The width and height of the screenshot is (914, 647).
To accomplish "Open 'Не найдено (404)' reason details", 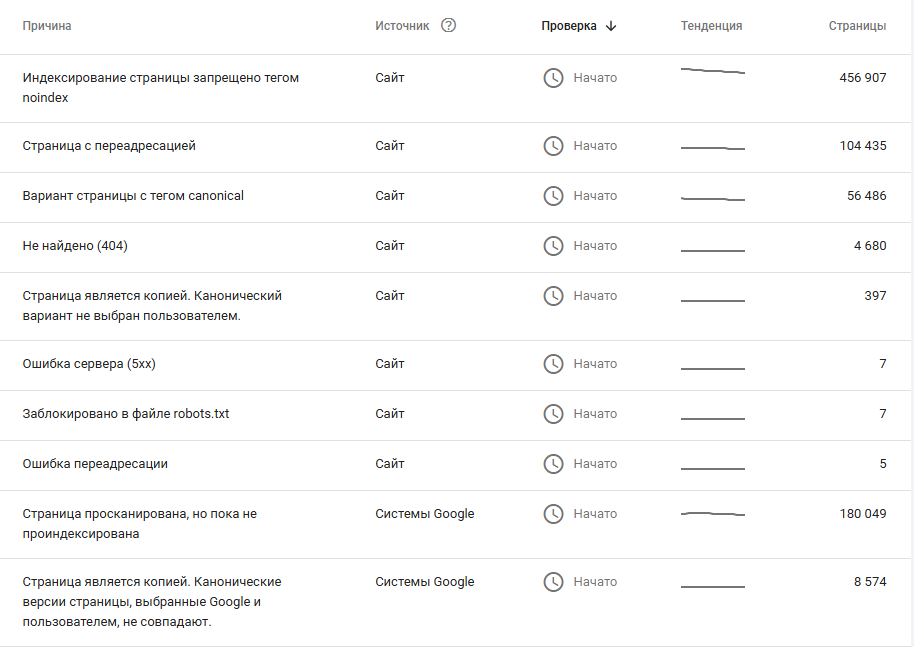I will tap(75, 246).
